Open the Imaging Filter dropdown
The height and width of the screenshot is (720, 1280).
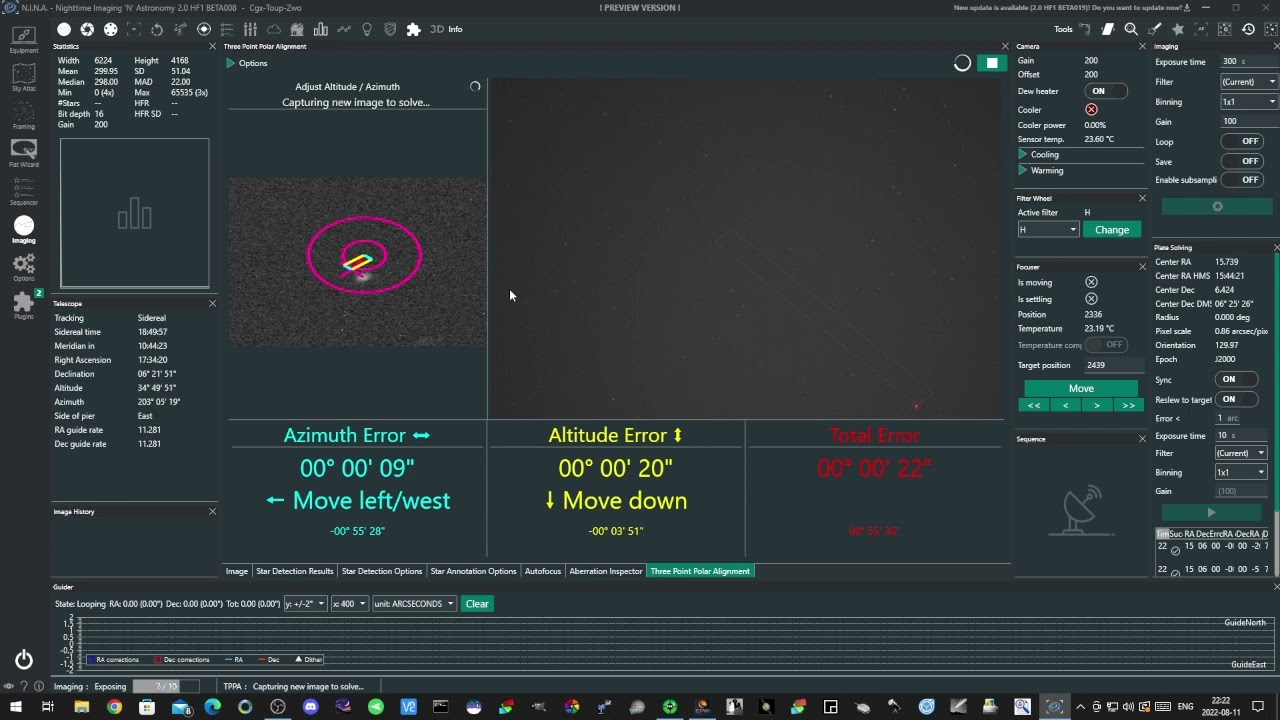(x=1248, y=82)
